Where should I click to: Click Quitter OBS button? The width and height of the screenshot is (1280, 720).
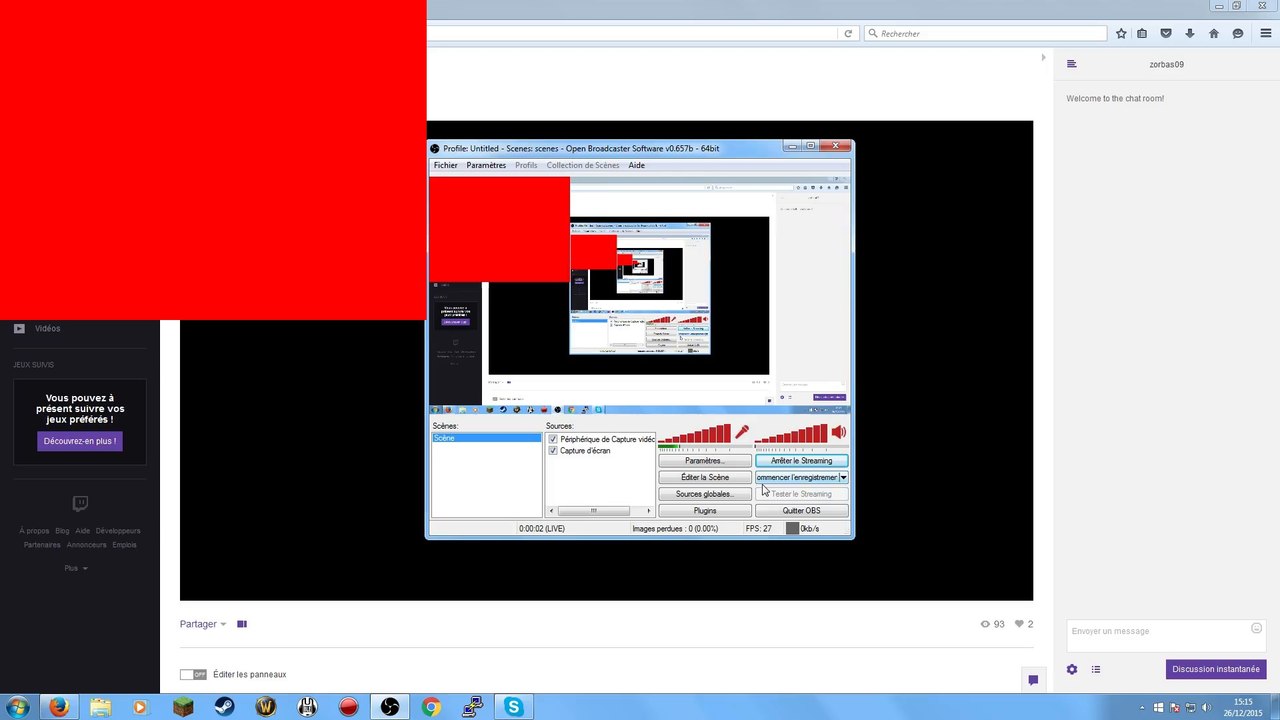[x=801, y=511]
